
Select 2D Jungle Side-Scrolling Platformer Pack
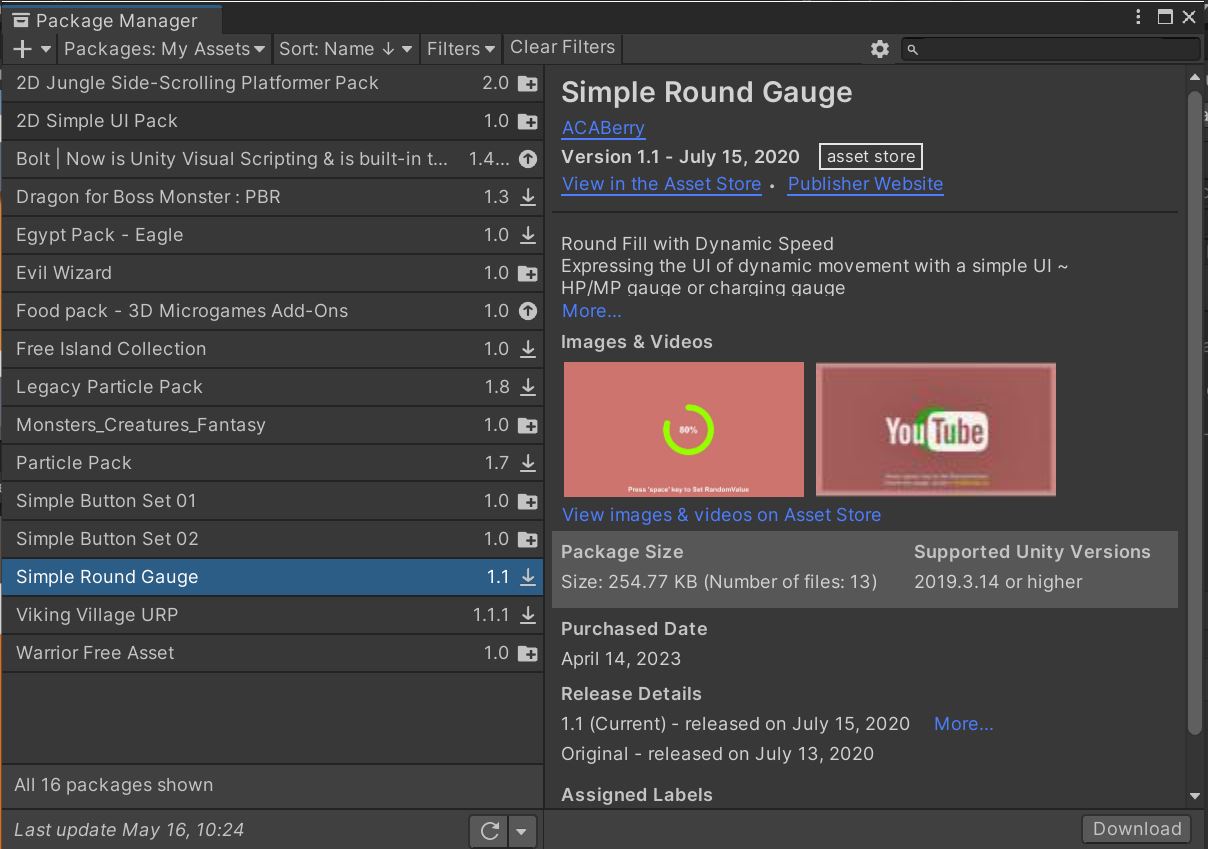[x=272, y=84]
